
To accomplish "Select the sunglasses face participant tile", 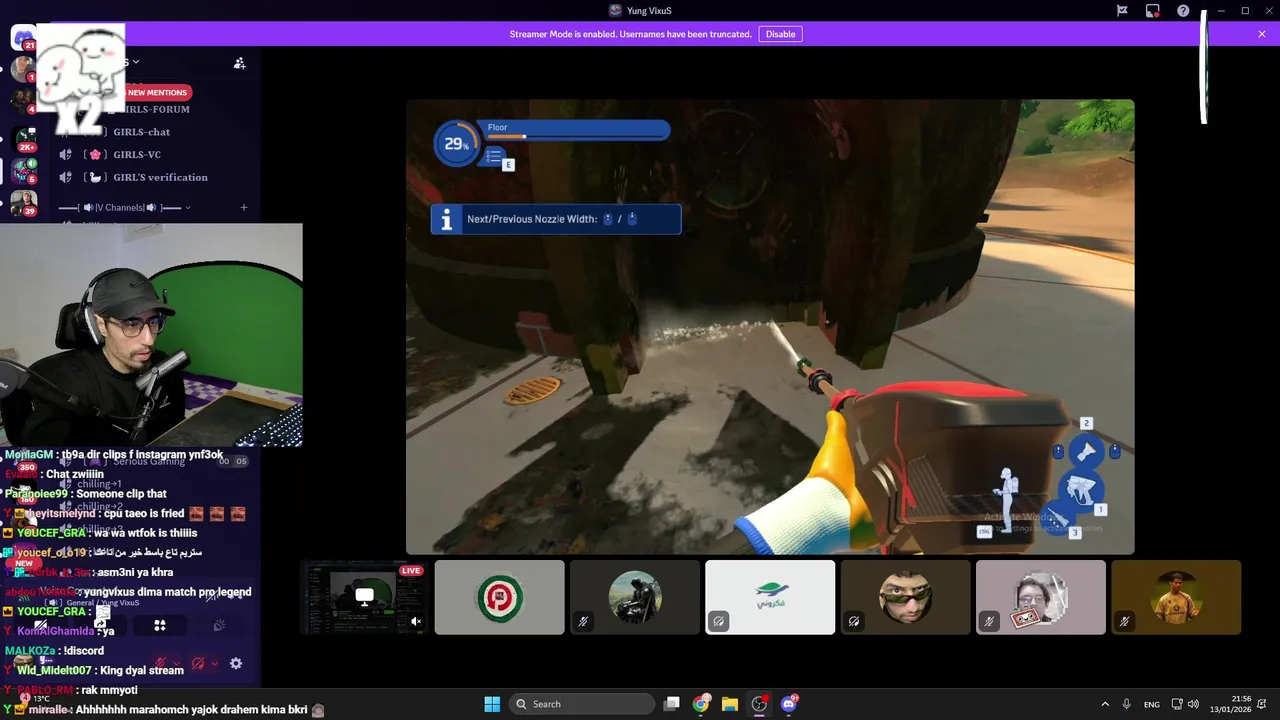I will coord(905,597).
